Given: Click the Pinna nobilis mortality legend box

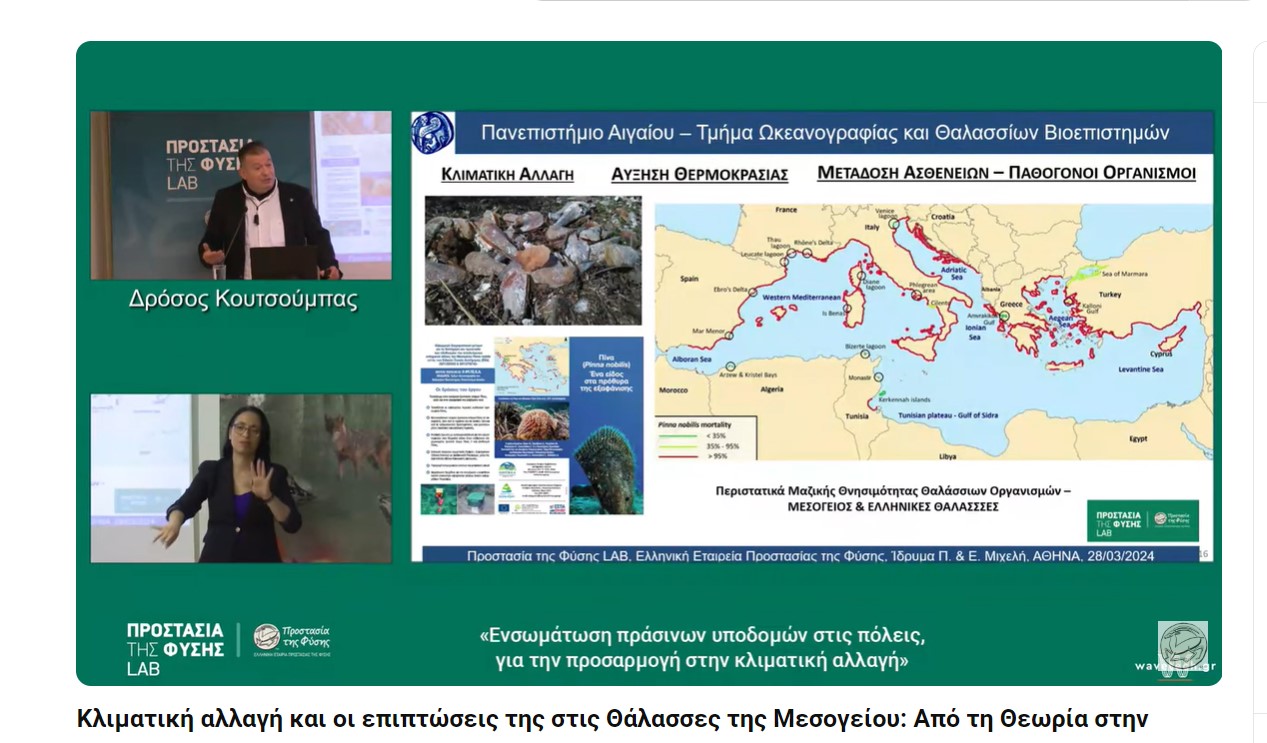Looking at the screenshot, I should point(708,438).
